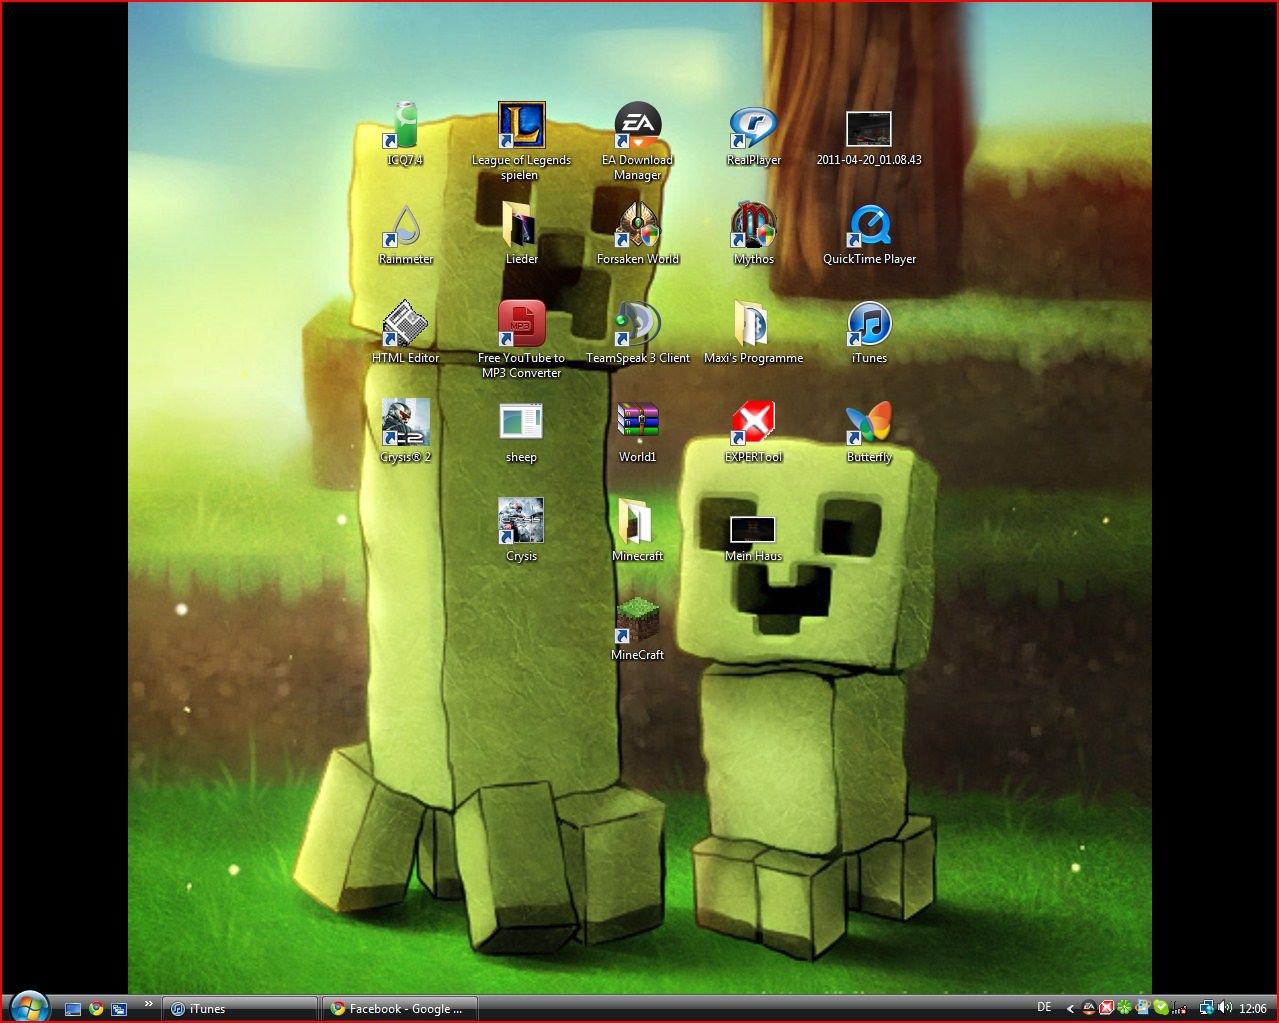This screenshot has height=1023, width=1279.
Task: Launch the MineCraft grass block shortcut
Action: 637,630
